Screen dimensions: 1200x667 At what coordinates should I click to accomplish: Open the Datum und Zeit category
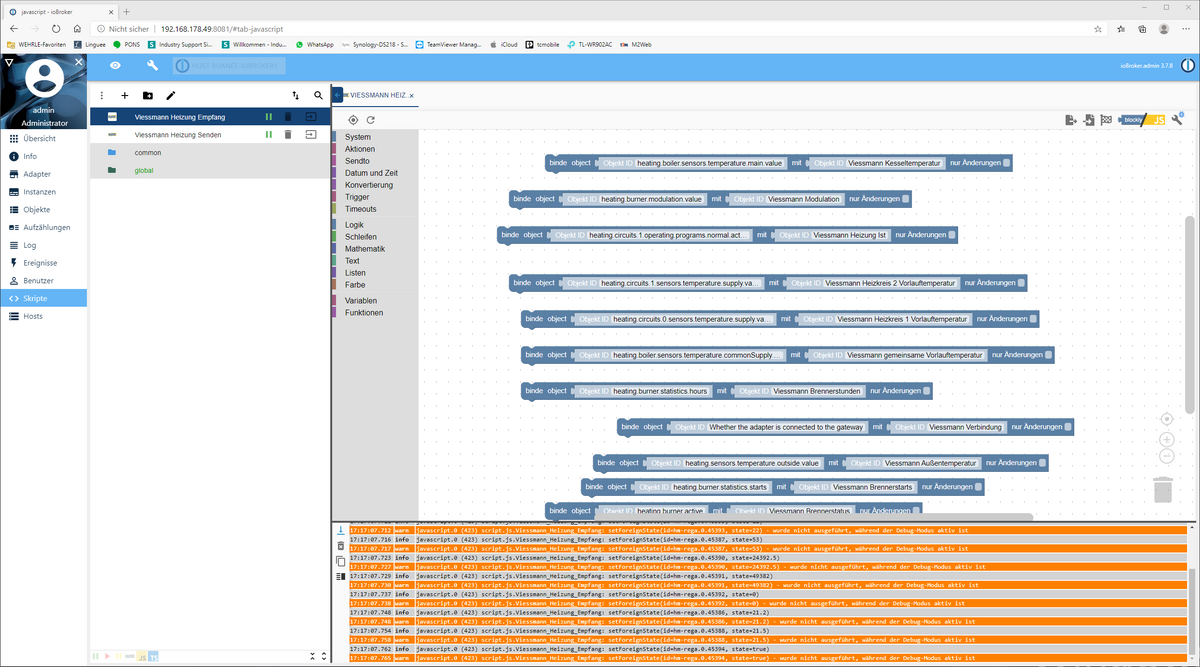(x=369, y=173)
